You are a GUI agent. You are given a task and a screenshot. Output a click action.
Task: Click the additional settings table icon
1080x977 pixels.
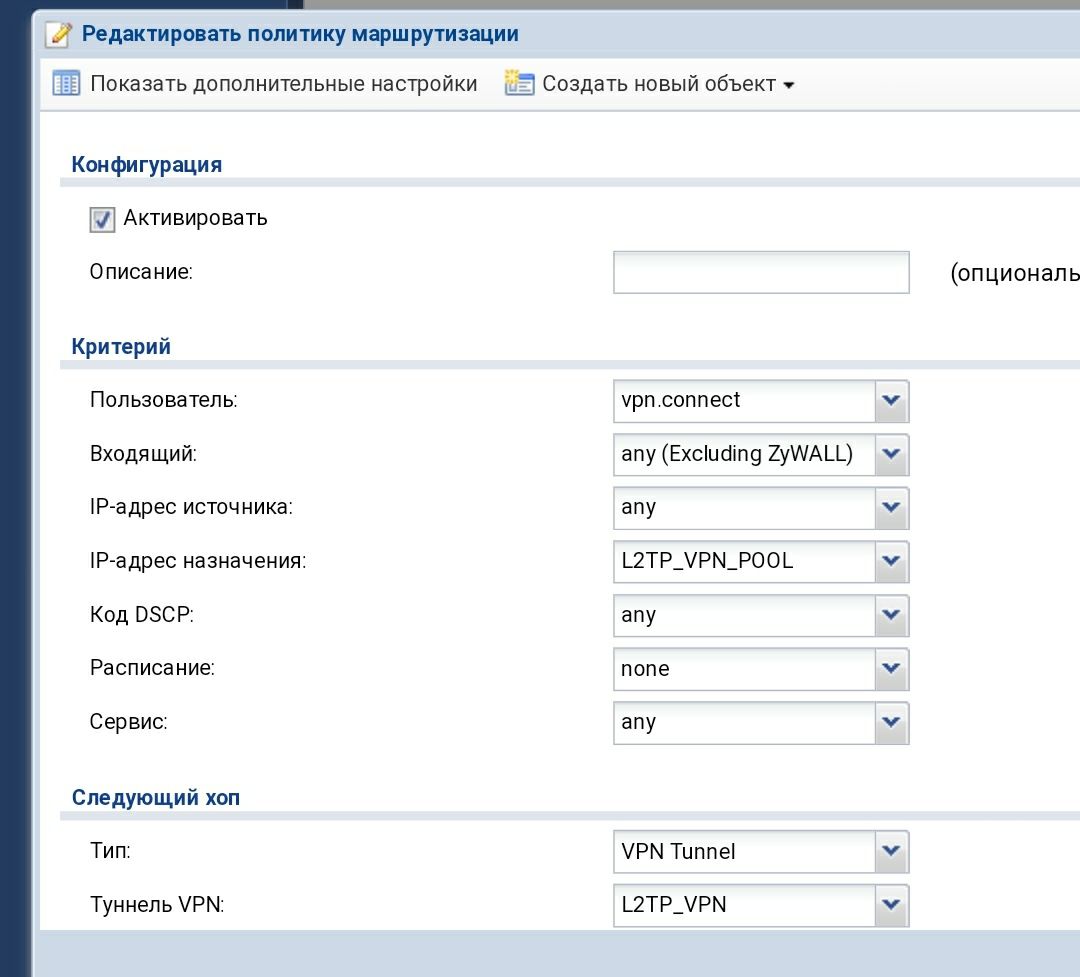click(66, 84)
